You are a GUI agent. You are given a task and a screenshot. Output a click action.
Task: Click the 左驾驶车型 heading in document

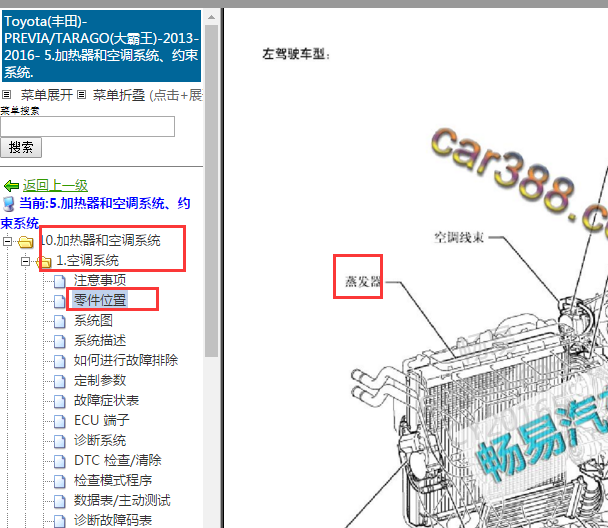296,54
